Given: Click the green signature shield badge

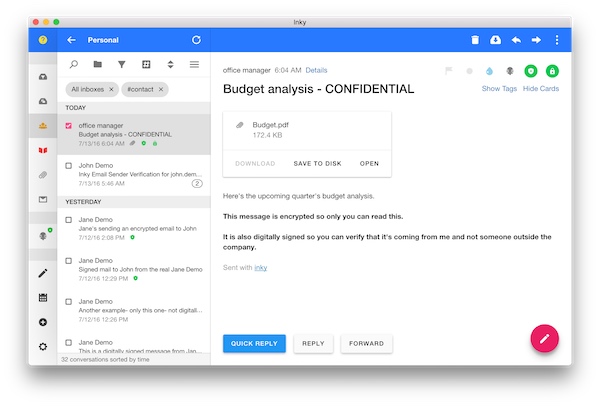Looking at the screenshot, I should (531, 71).
